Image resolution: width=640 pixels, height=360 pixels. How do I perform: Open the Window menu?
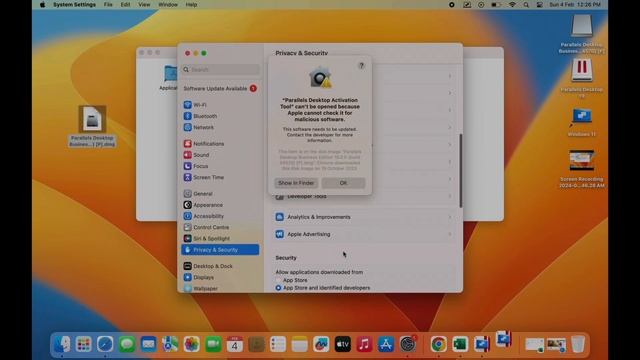point(168,4)
